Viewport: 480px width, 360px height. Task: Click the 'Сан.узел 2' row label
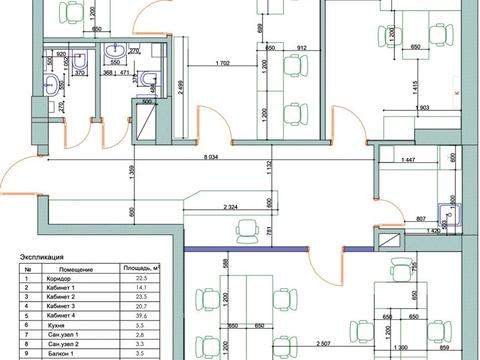point(63,344)
